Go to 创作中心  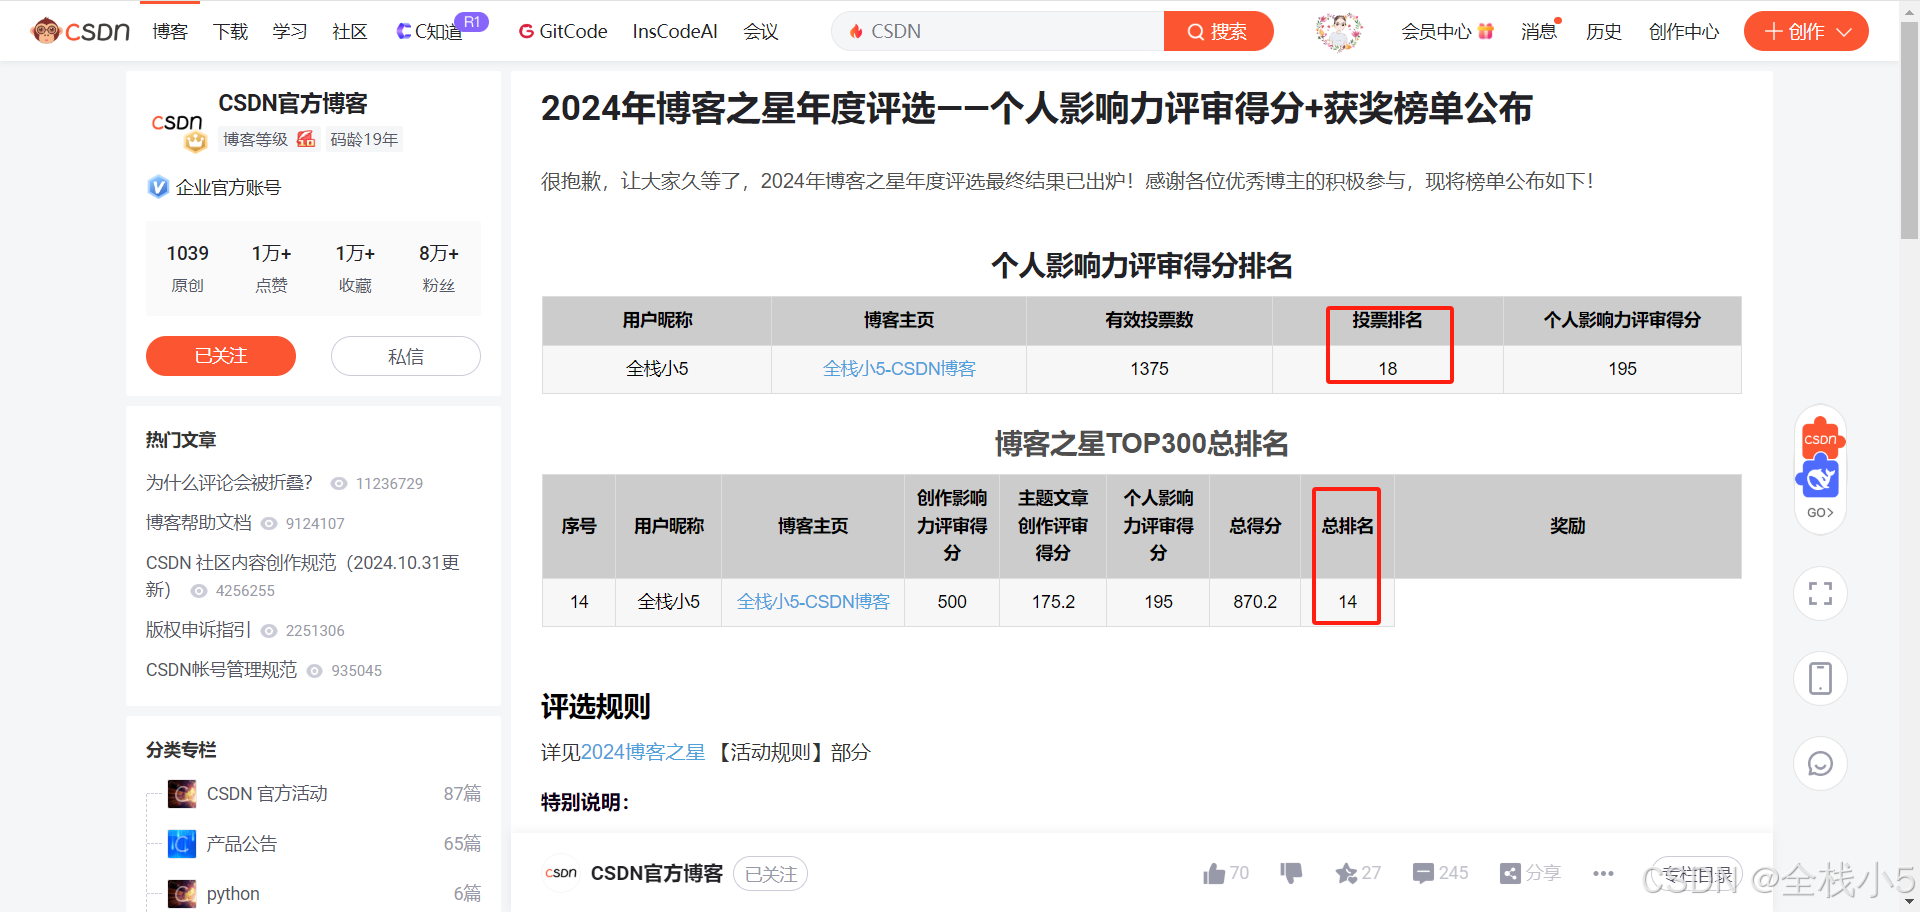[1683, 31]
